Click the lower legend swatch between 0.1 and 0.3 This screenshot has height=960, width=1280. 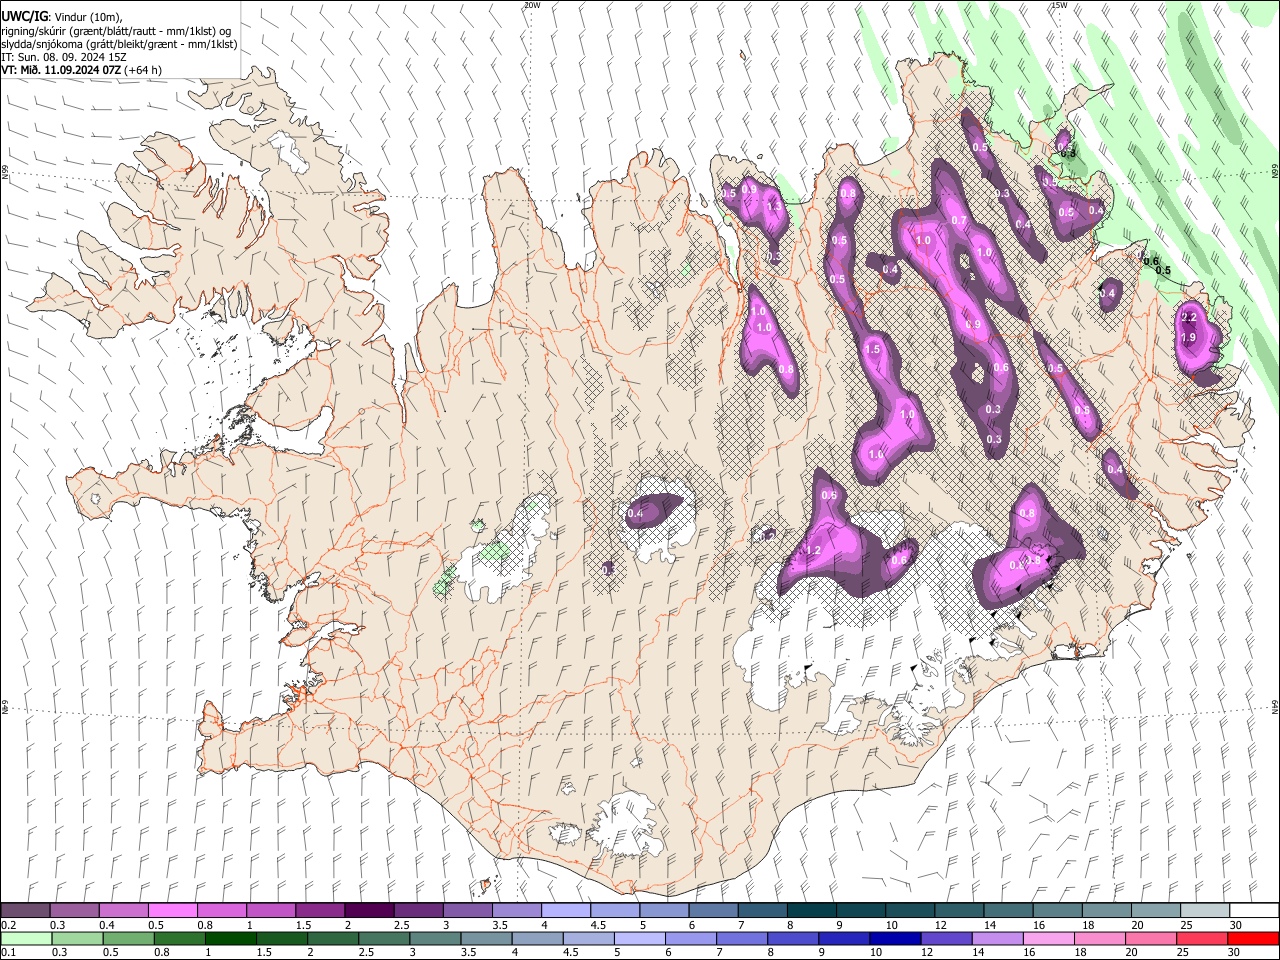point(26,938)
